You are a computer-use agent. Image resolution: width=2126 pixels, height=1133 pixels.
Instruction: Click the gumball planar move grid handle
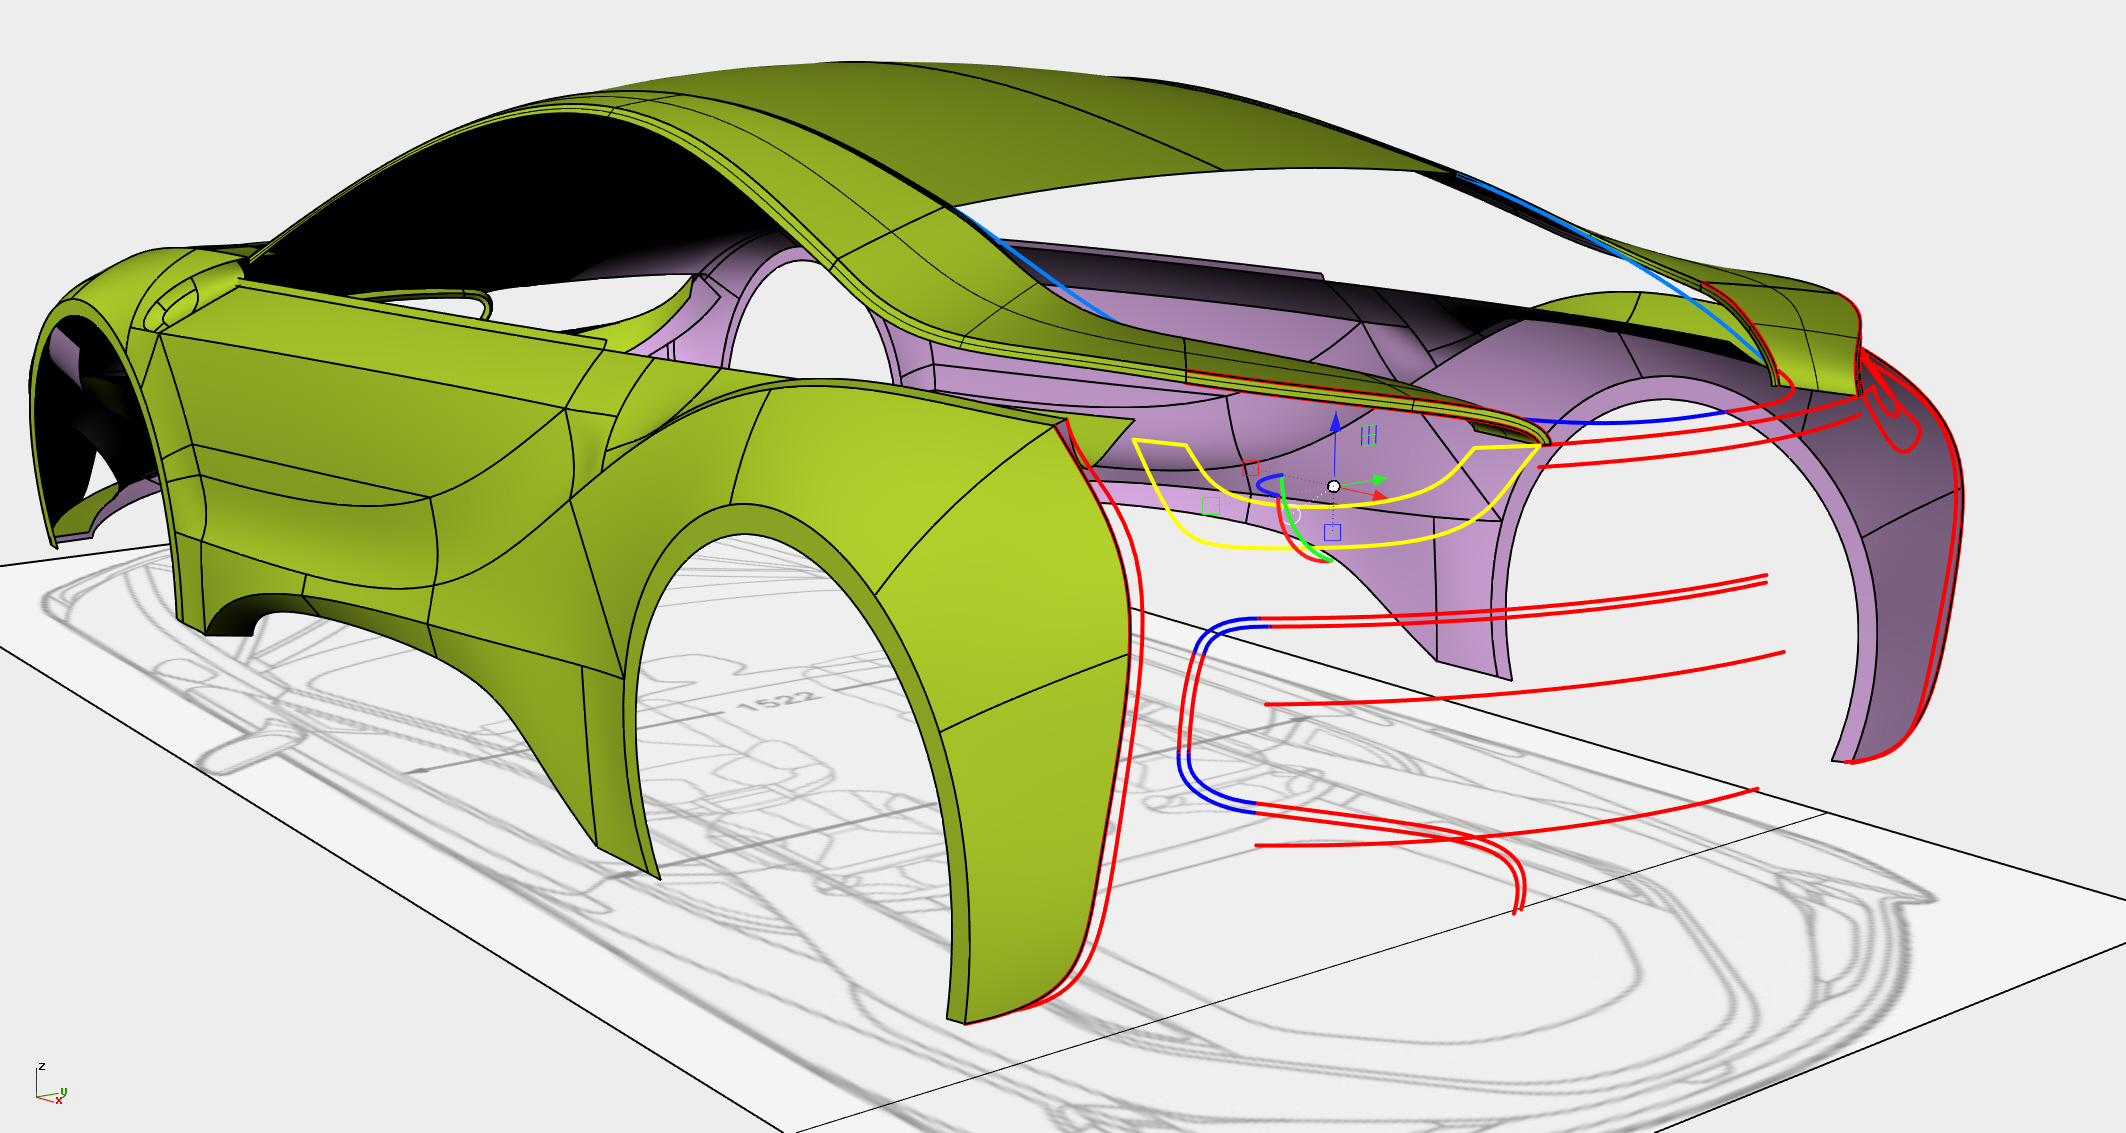coord(1369,435)
